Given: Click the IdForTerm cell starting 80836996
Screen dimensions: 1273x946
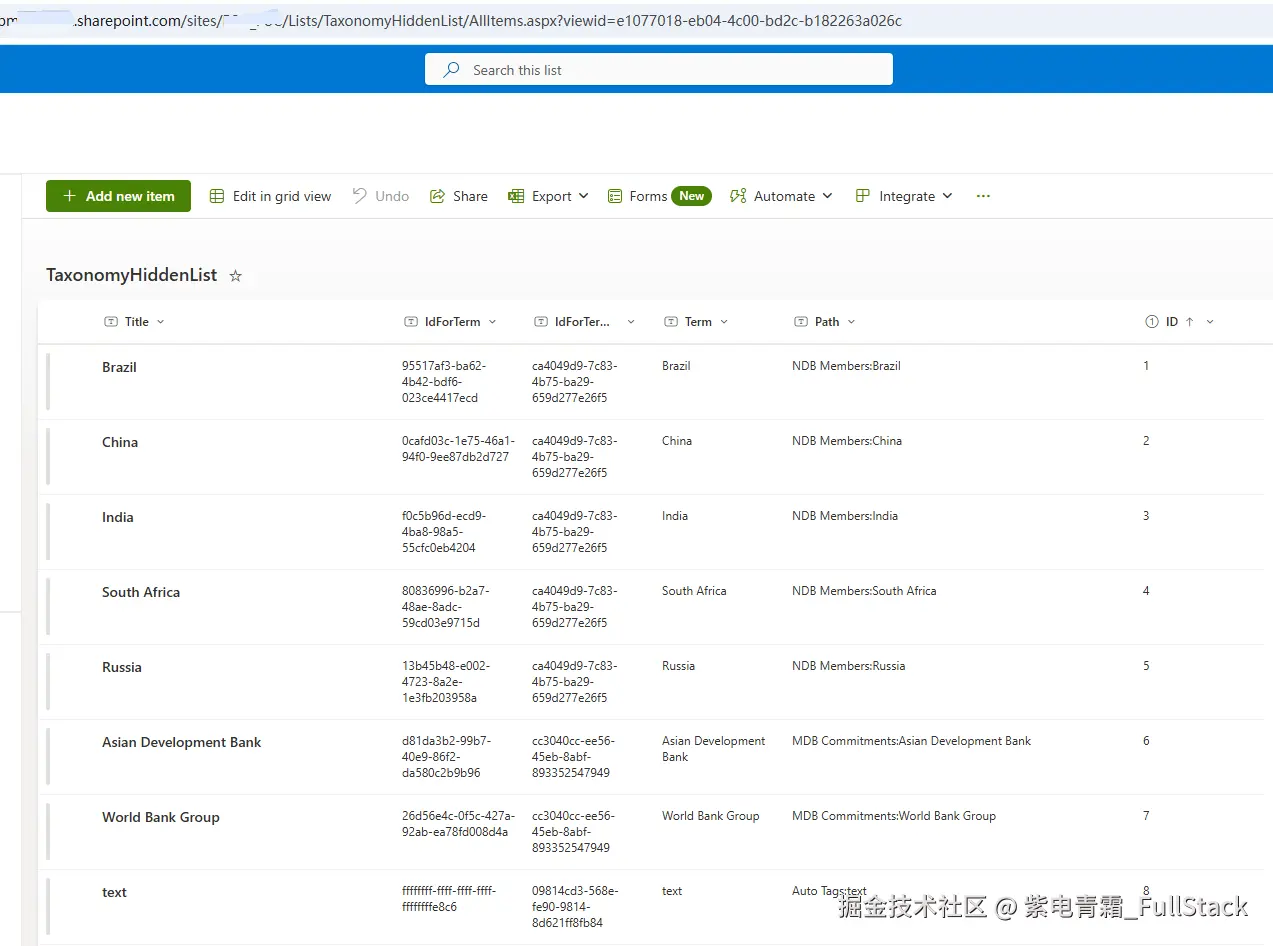Looking at the screenshot, I should [x=446, y=607].
